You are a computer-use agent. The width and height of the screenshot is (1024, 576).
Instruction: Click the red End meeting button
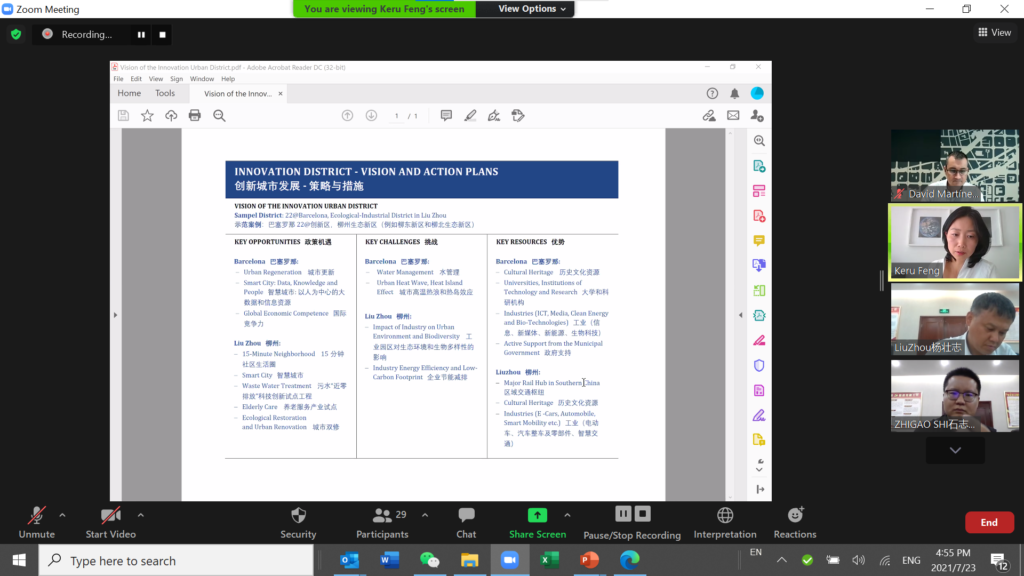[988, 522]
